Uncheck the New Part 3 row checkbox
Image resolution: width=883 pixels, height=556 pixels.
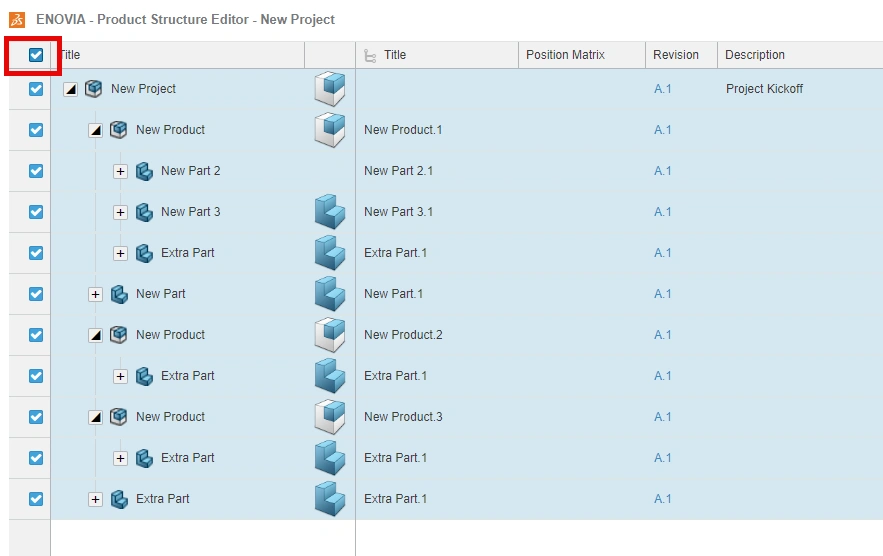tap(36, 212)
